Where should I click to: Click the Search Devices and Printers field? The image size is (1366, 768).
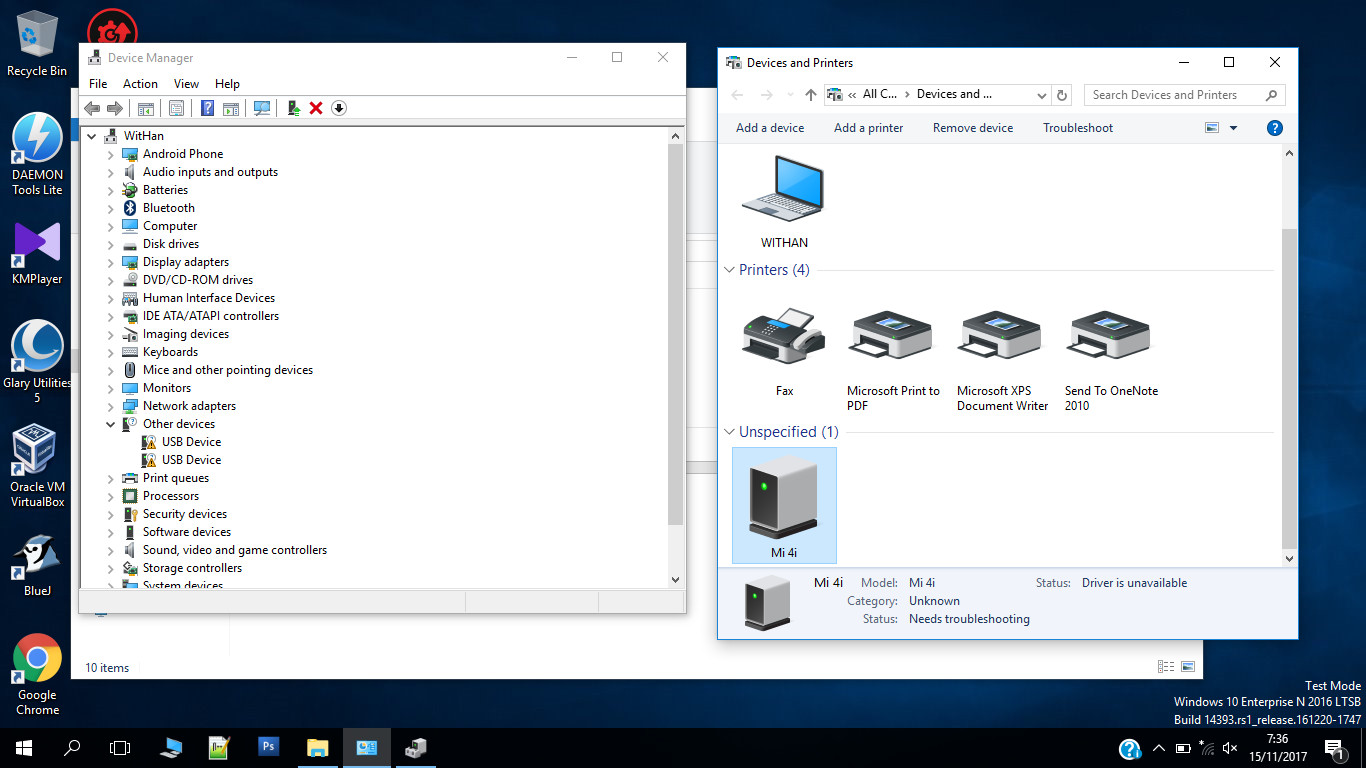pyautogui.click(x=1184, y=95)
